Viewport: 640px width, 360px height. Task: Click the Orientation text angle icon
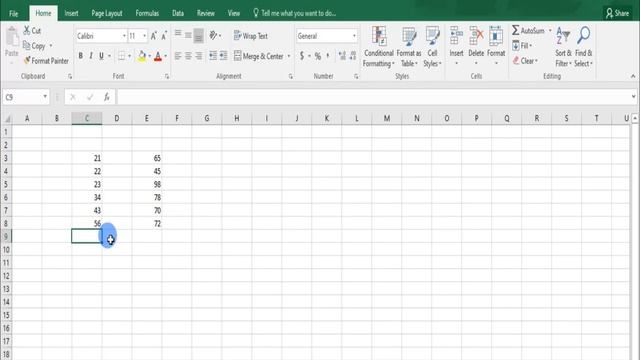tap(213, 36)
